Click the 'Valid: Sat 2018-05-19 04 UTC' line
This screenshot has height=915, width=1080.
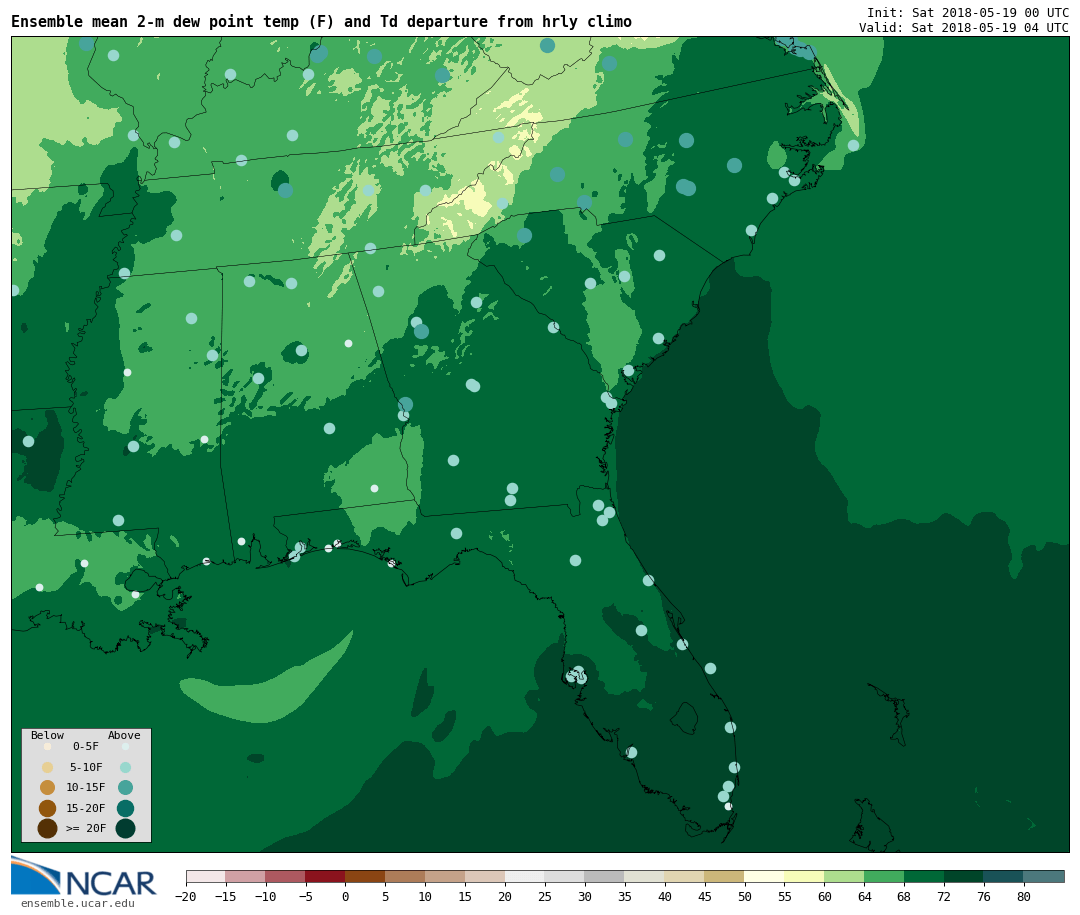click(x=964, y=28)
